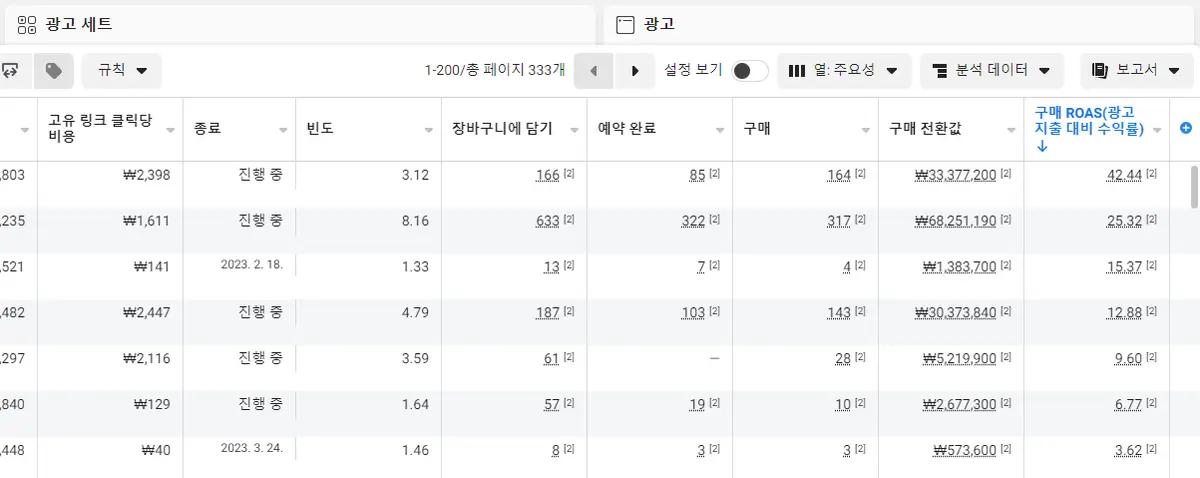Viewport: 1200px width, 478px height.
Task: Open 구매 ROAS column menu arrow
Action: coord(1157,130)
